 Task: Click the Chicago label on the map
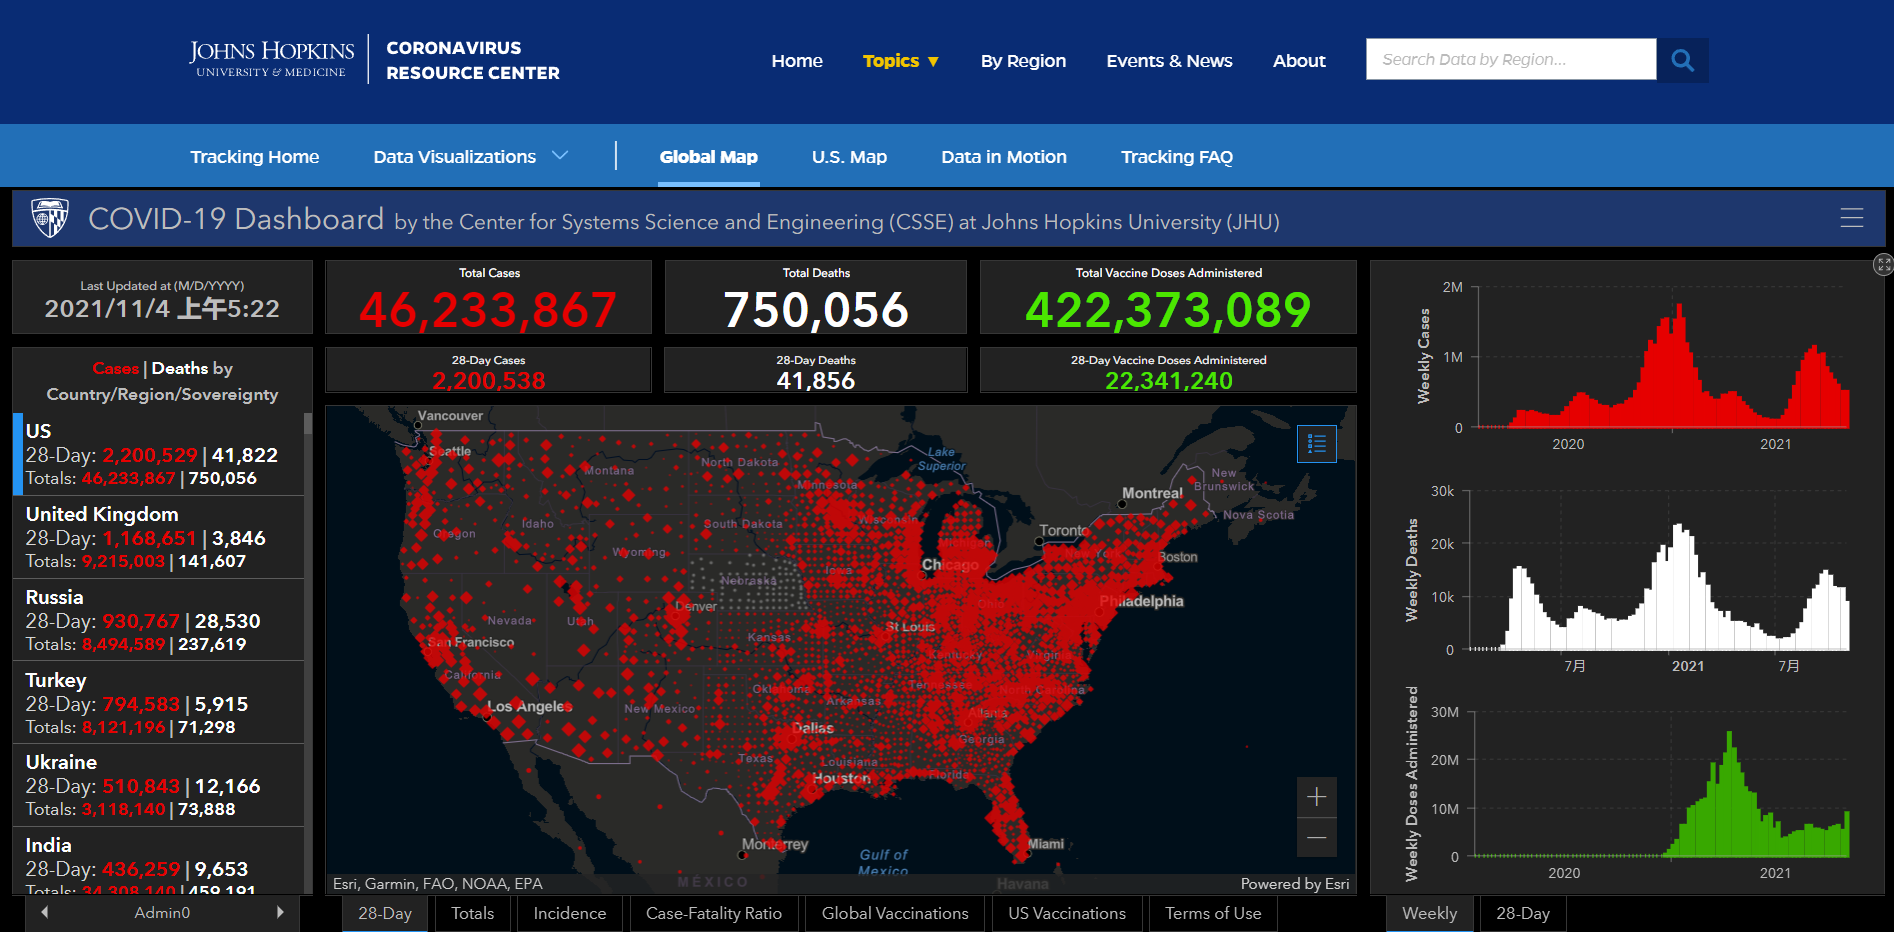(950, 565)
